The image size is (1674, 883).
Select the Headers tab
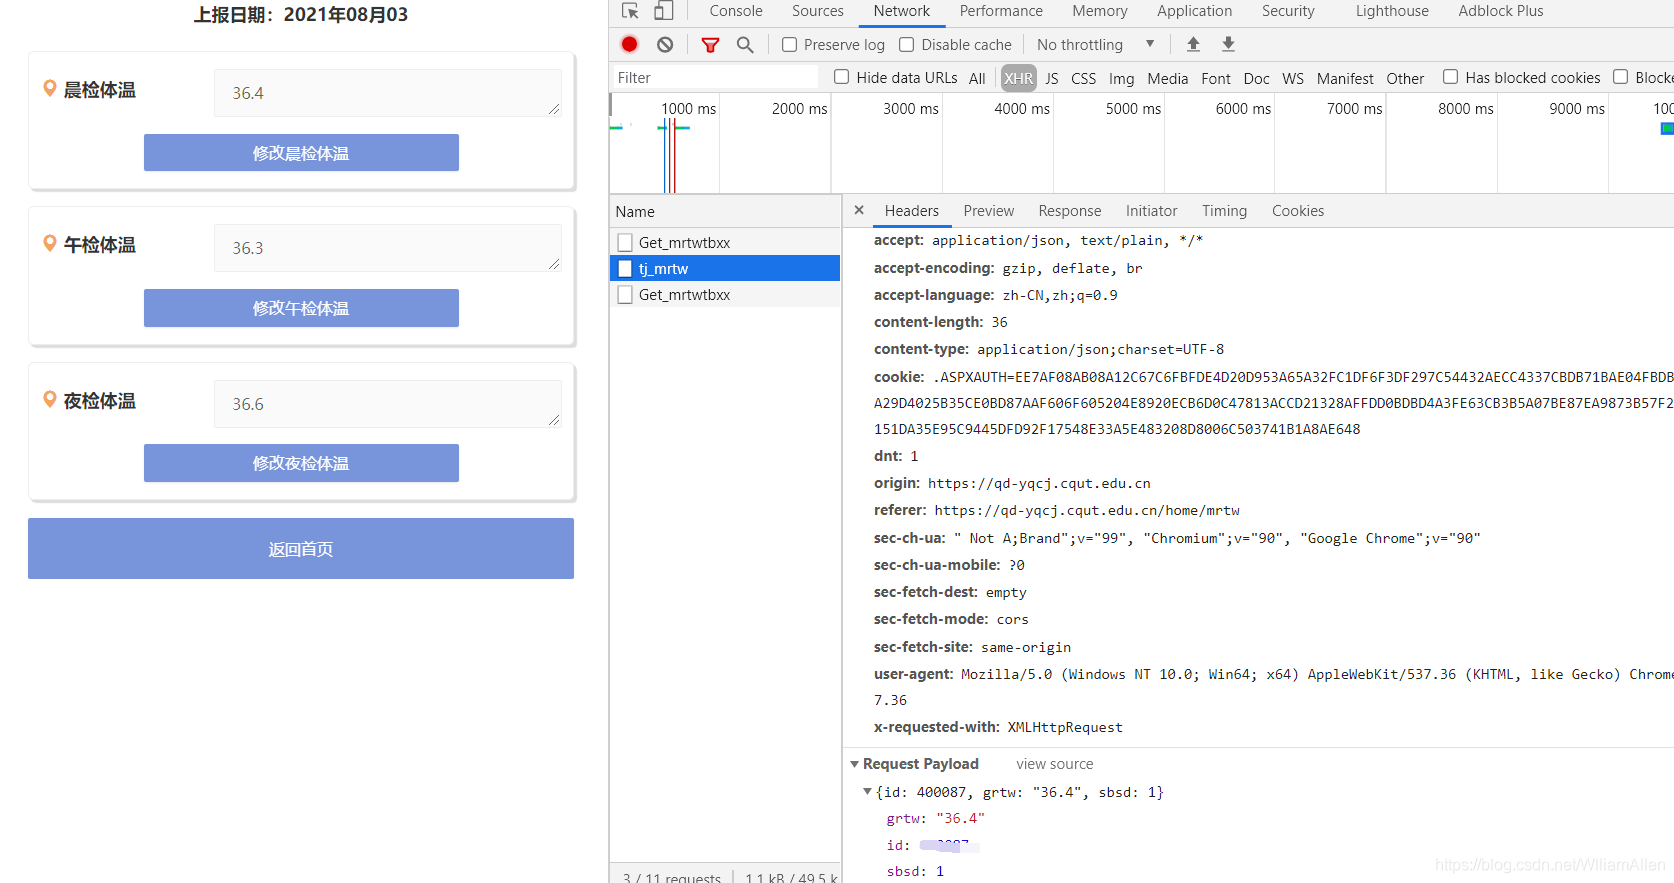click(912, 211)
